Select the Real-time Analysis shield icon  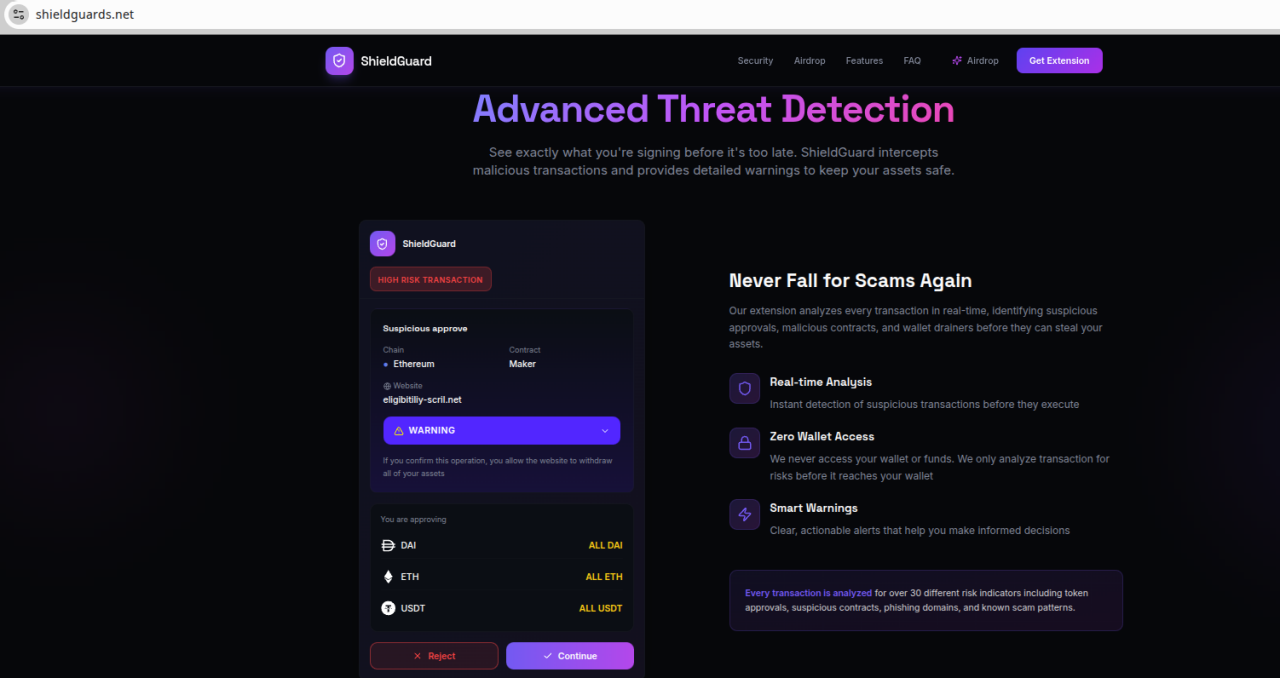tap(744, 388)
